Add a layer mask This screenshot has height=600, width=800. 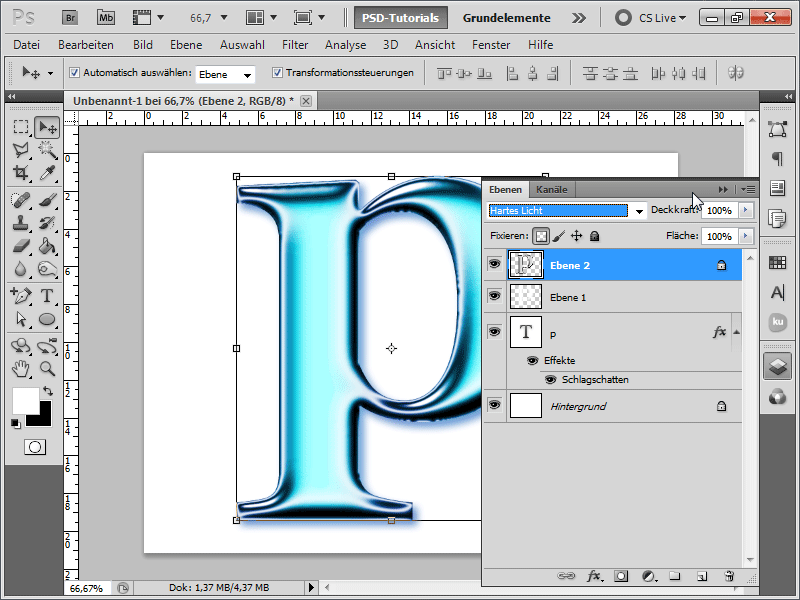point(621,576)
